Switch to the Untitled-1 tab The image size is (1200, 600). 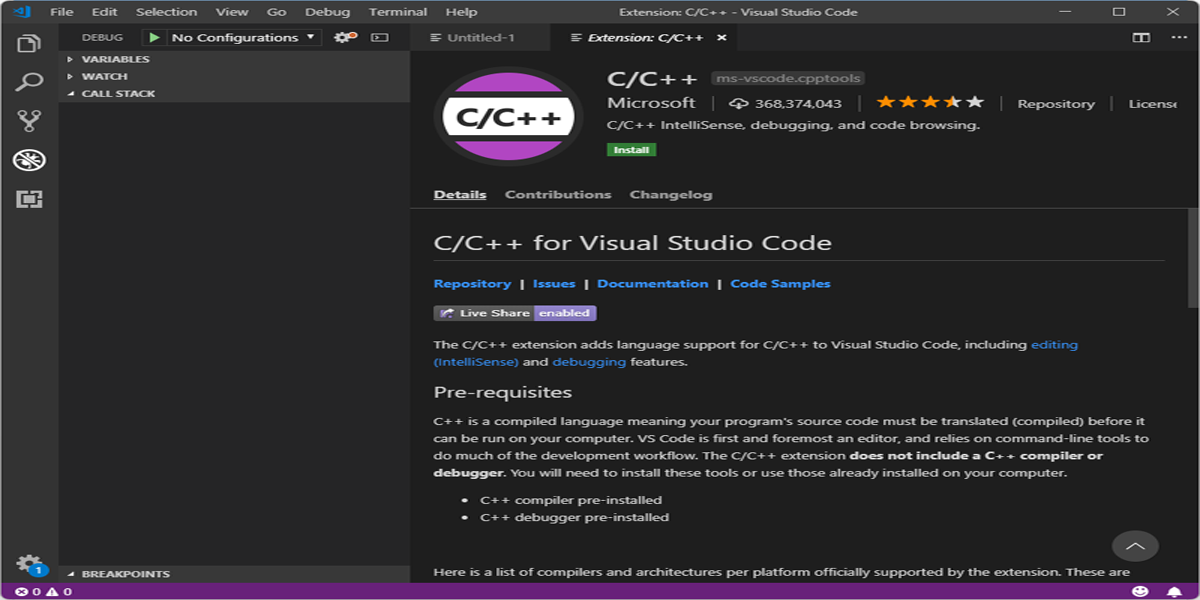click(480, 38)
